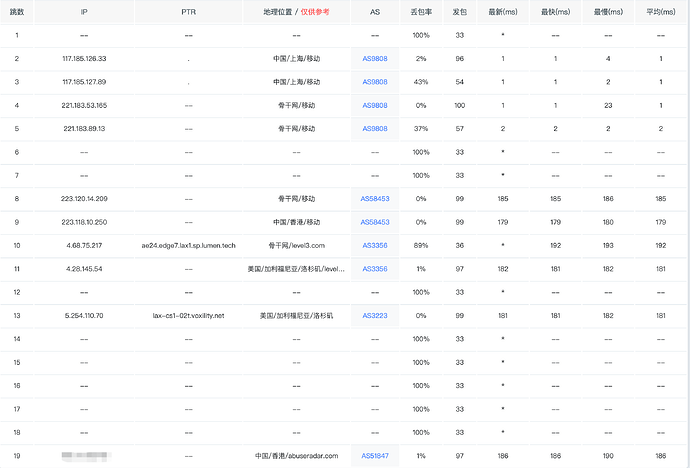Click hop number 14
Viewport: 690px width, 468px height.
[17, 339]
